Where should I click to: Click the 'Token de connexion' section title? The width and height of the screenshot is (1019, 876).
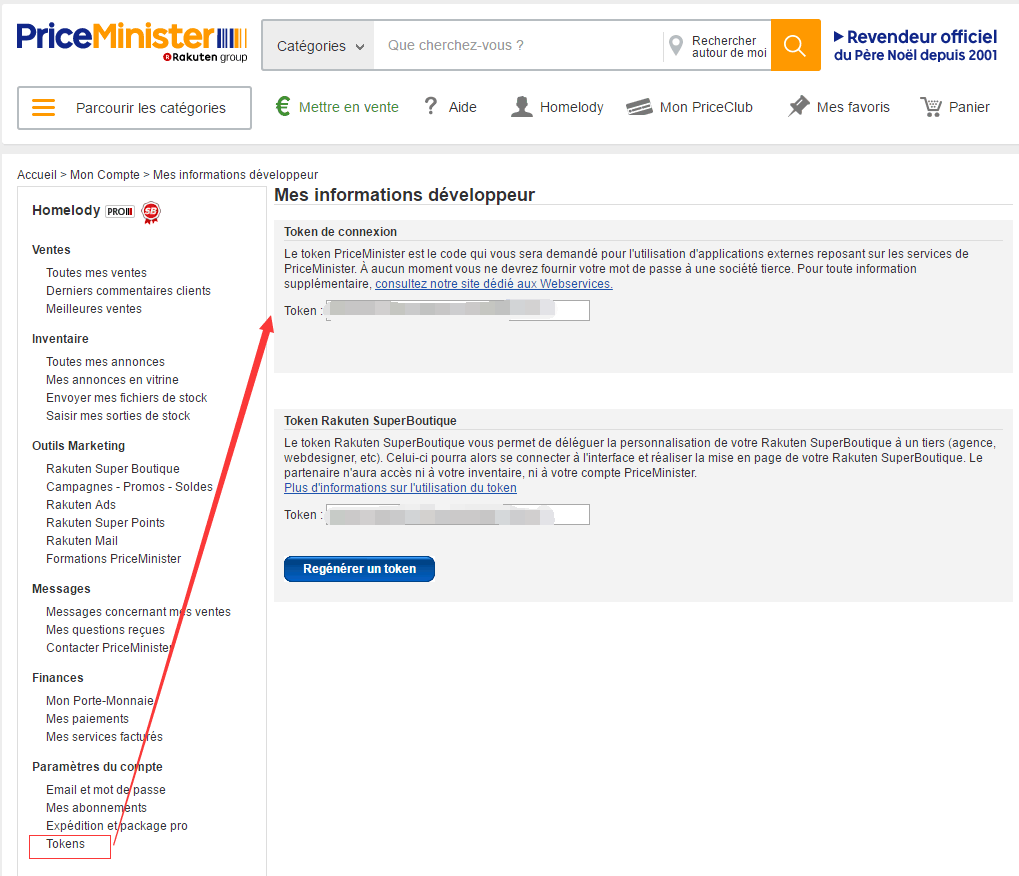pos(341,232)
